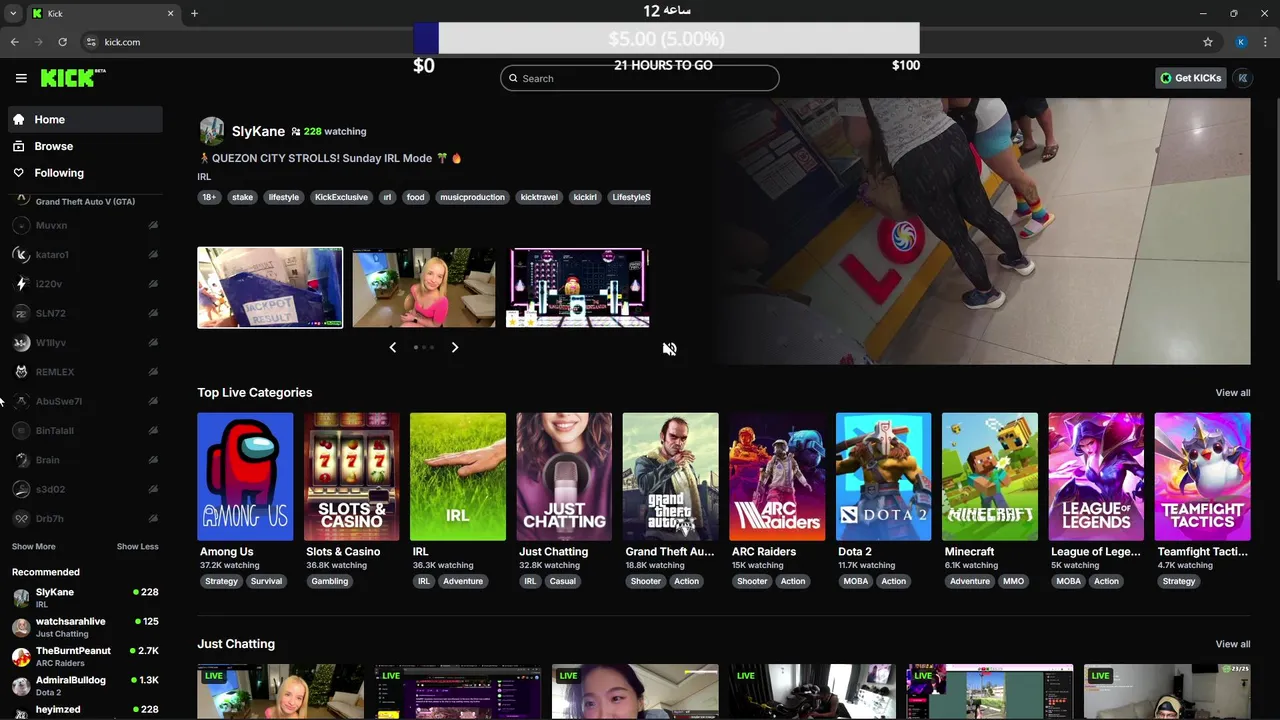
Task: Open site information icon left of kick.com
Action: pyautogui.click(x=91, y=42)
